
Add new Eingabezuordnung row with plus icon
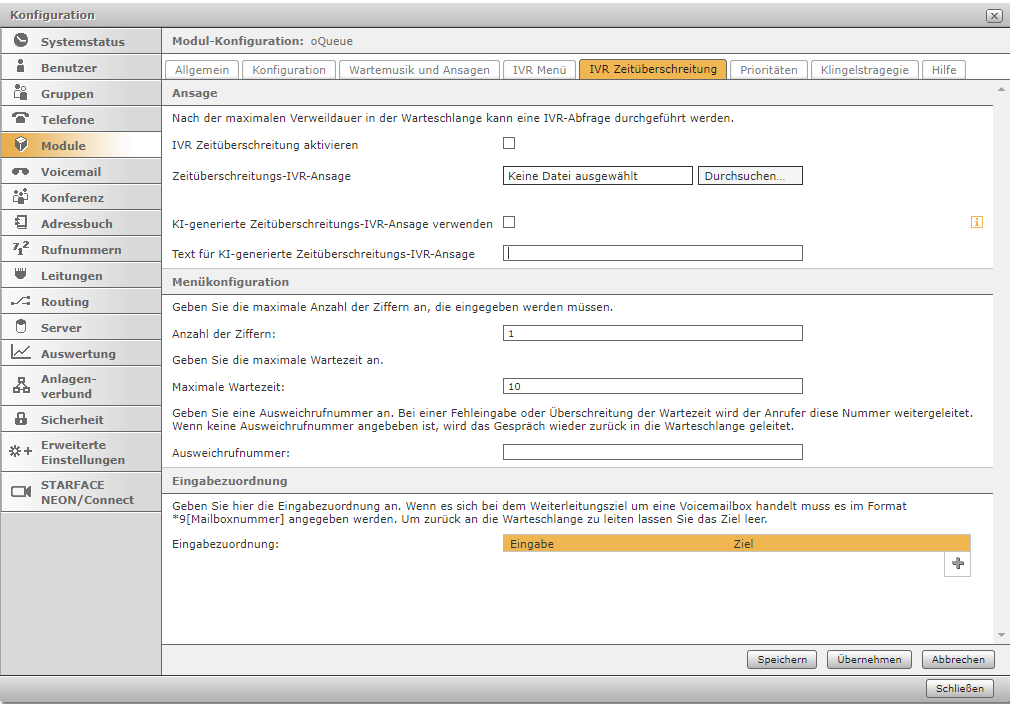pos(958,564)
